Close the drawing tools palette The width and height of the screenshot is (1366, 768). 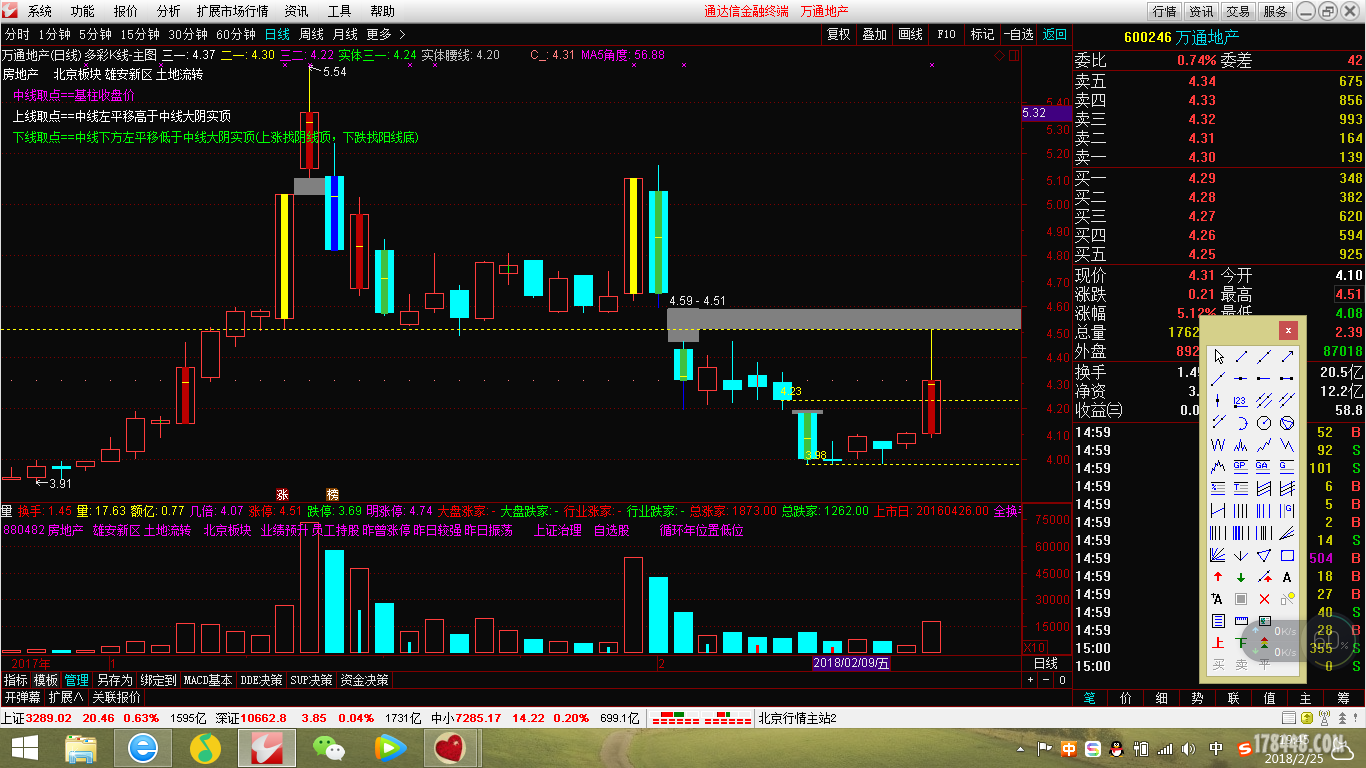[x=1288, y=330]
